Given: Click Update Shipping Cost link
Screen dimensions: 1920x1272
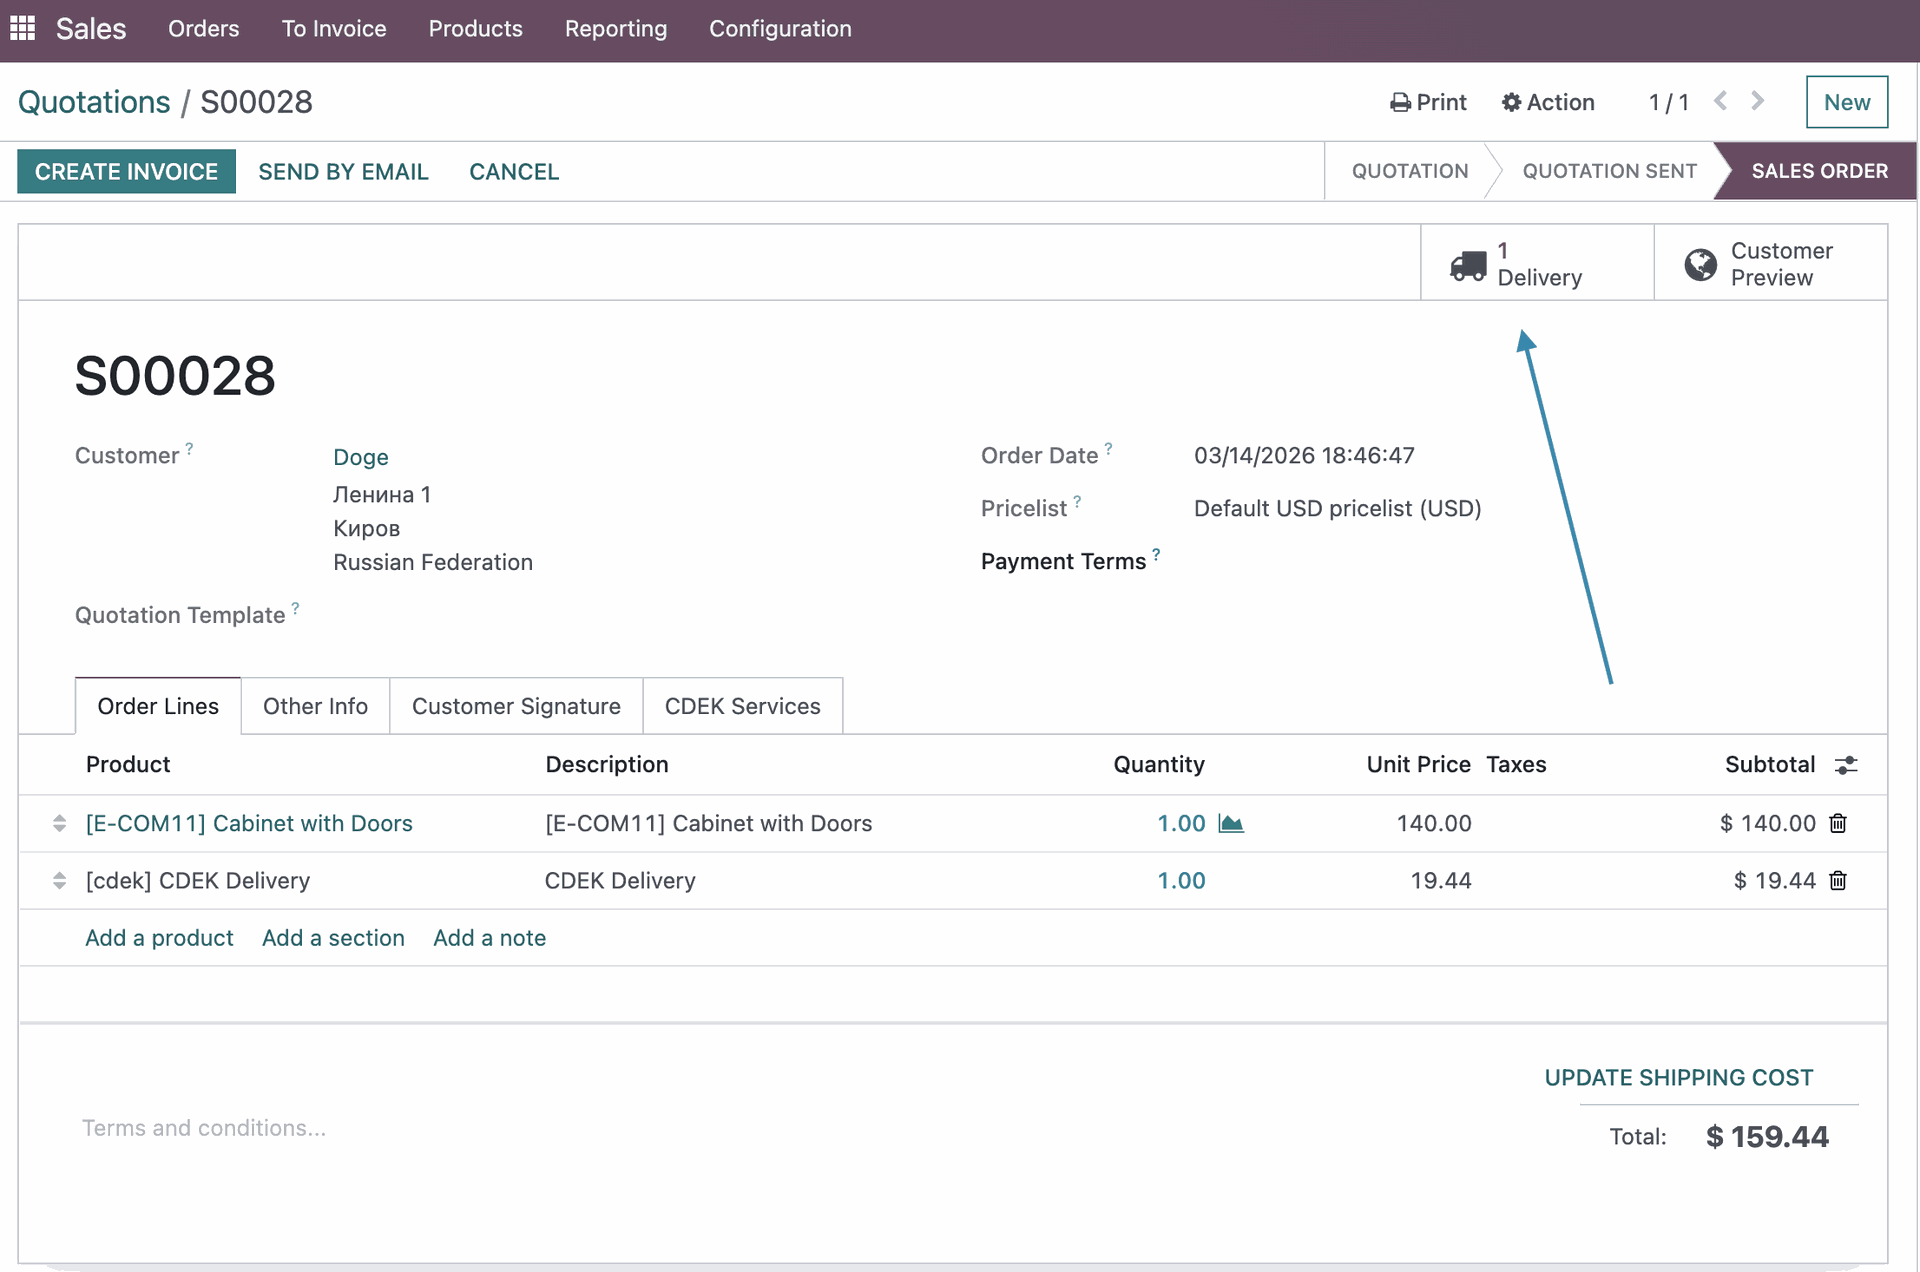Looking at the screenshot, I should [x=1678, y=1077].
